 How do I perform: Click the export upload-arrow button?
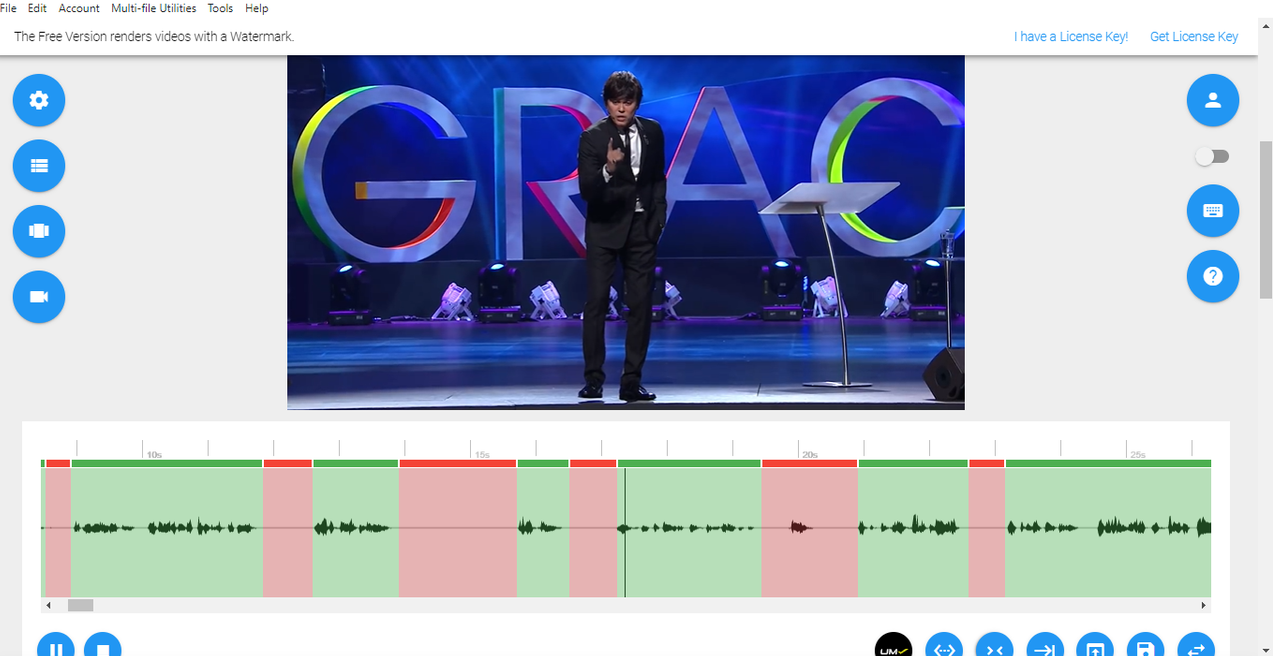(1095, 645)
